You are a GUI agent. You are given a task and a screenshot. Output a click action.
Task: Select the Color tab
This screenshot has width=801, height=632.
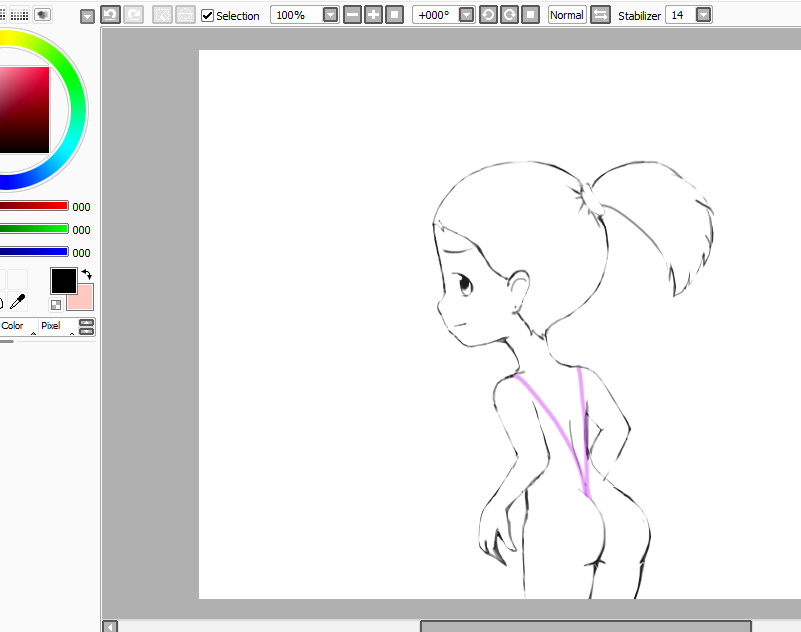[13, 326]
